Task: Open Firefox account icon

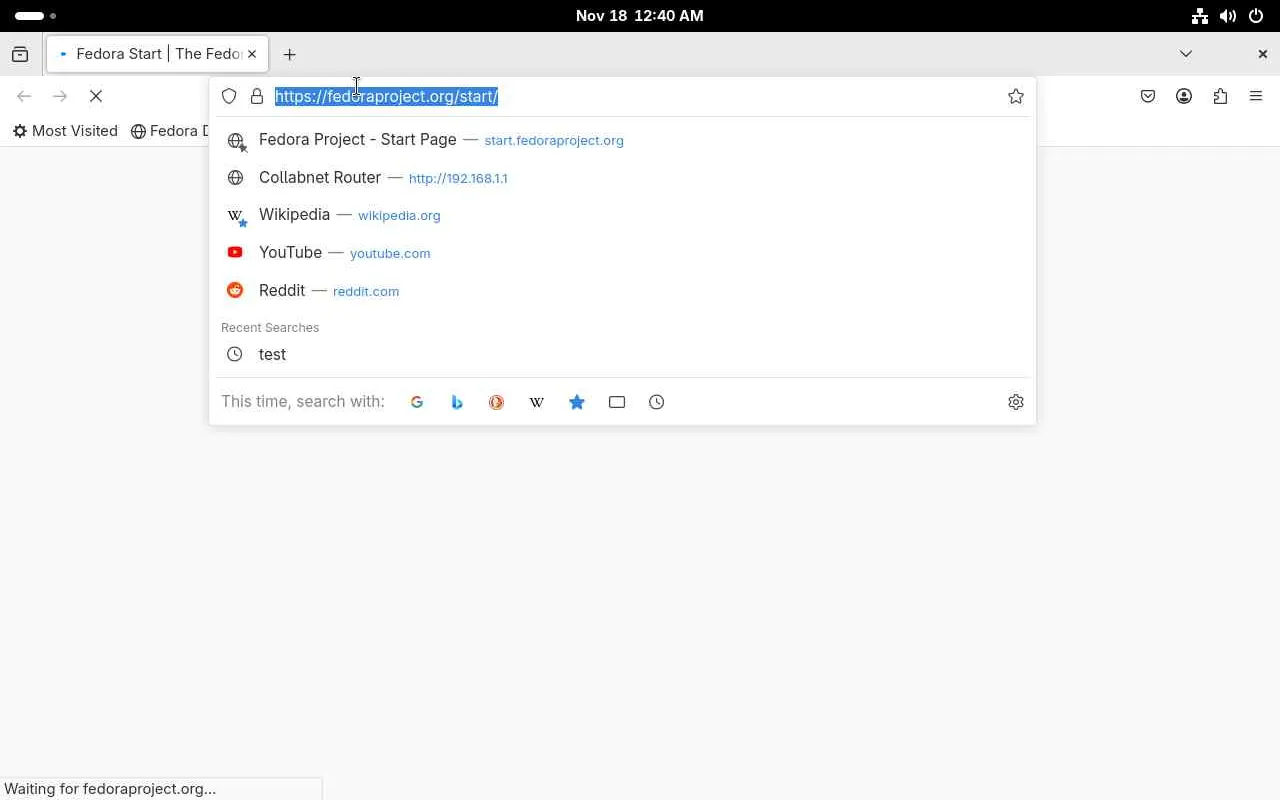Action: 1184,96
